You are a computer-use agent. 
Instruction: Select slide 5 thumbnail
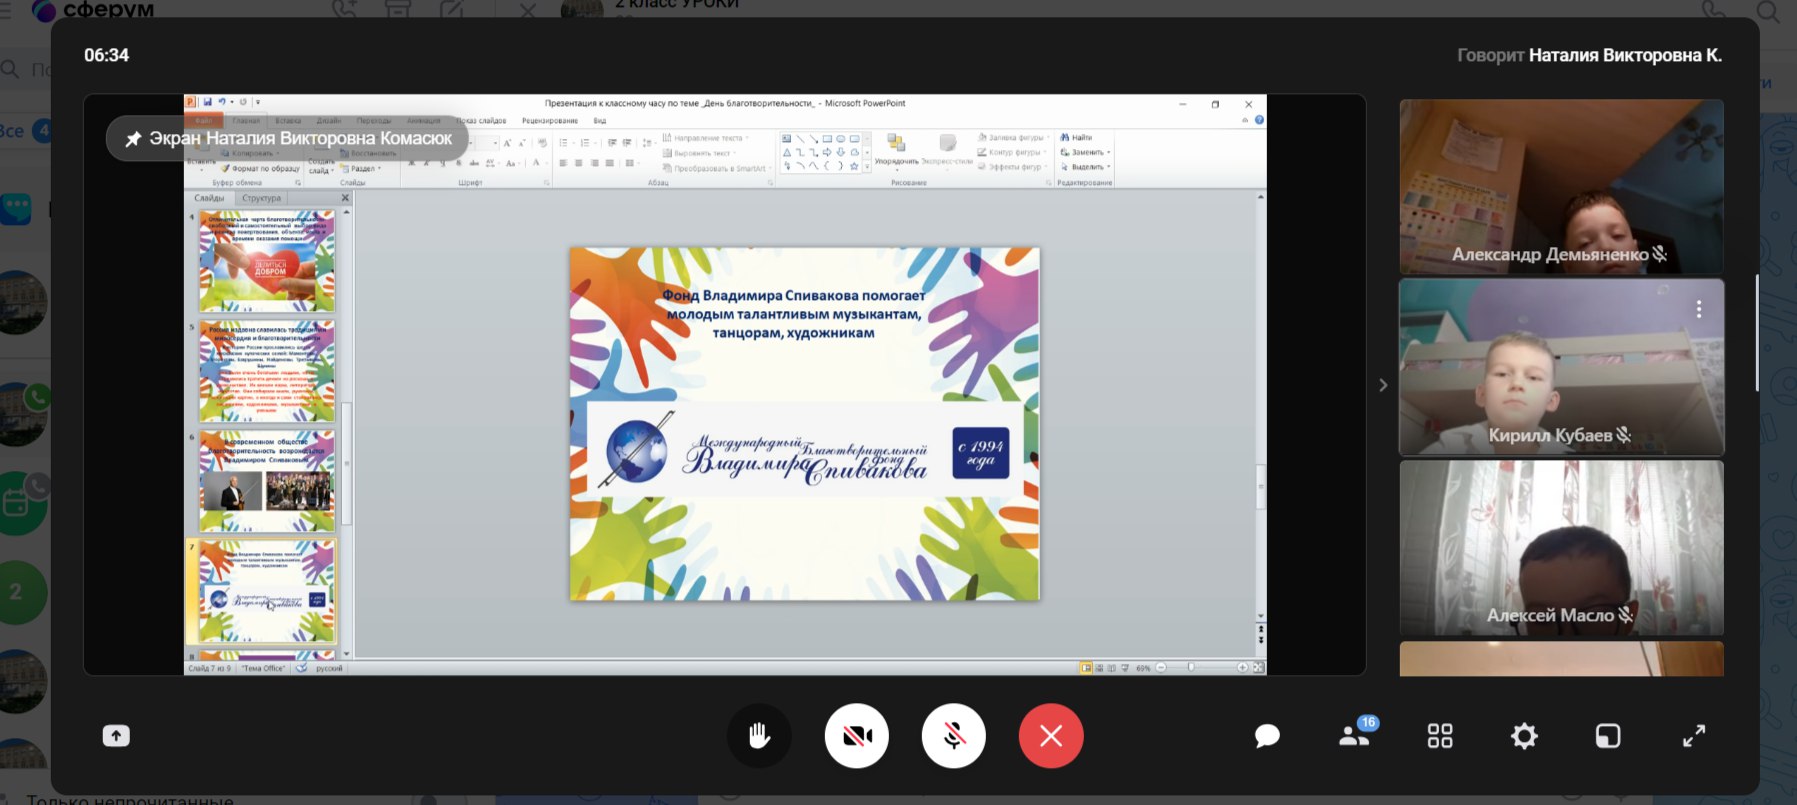(267, 371)
